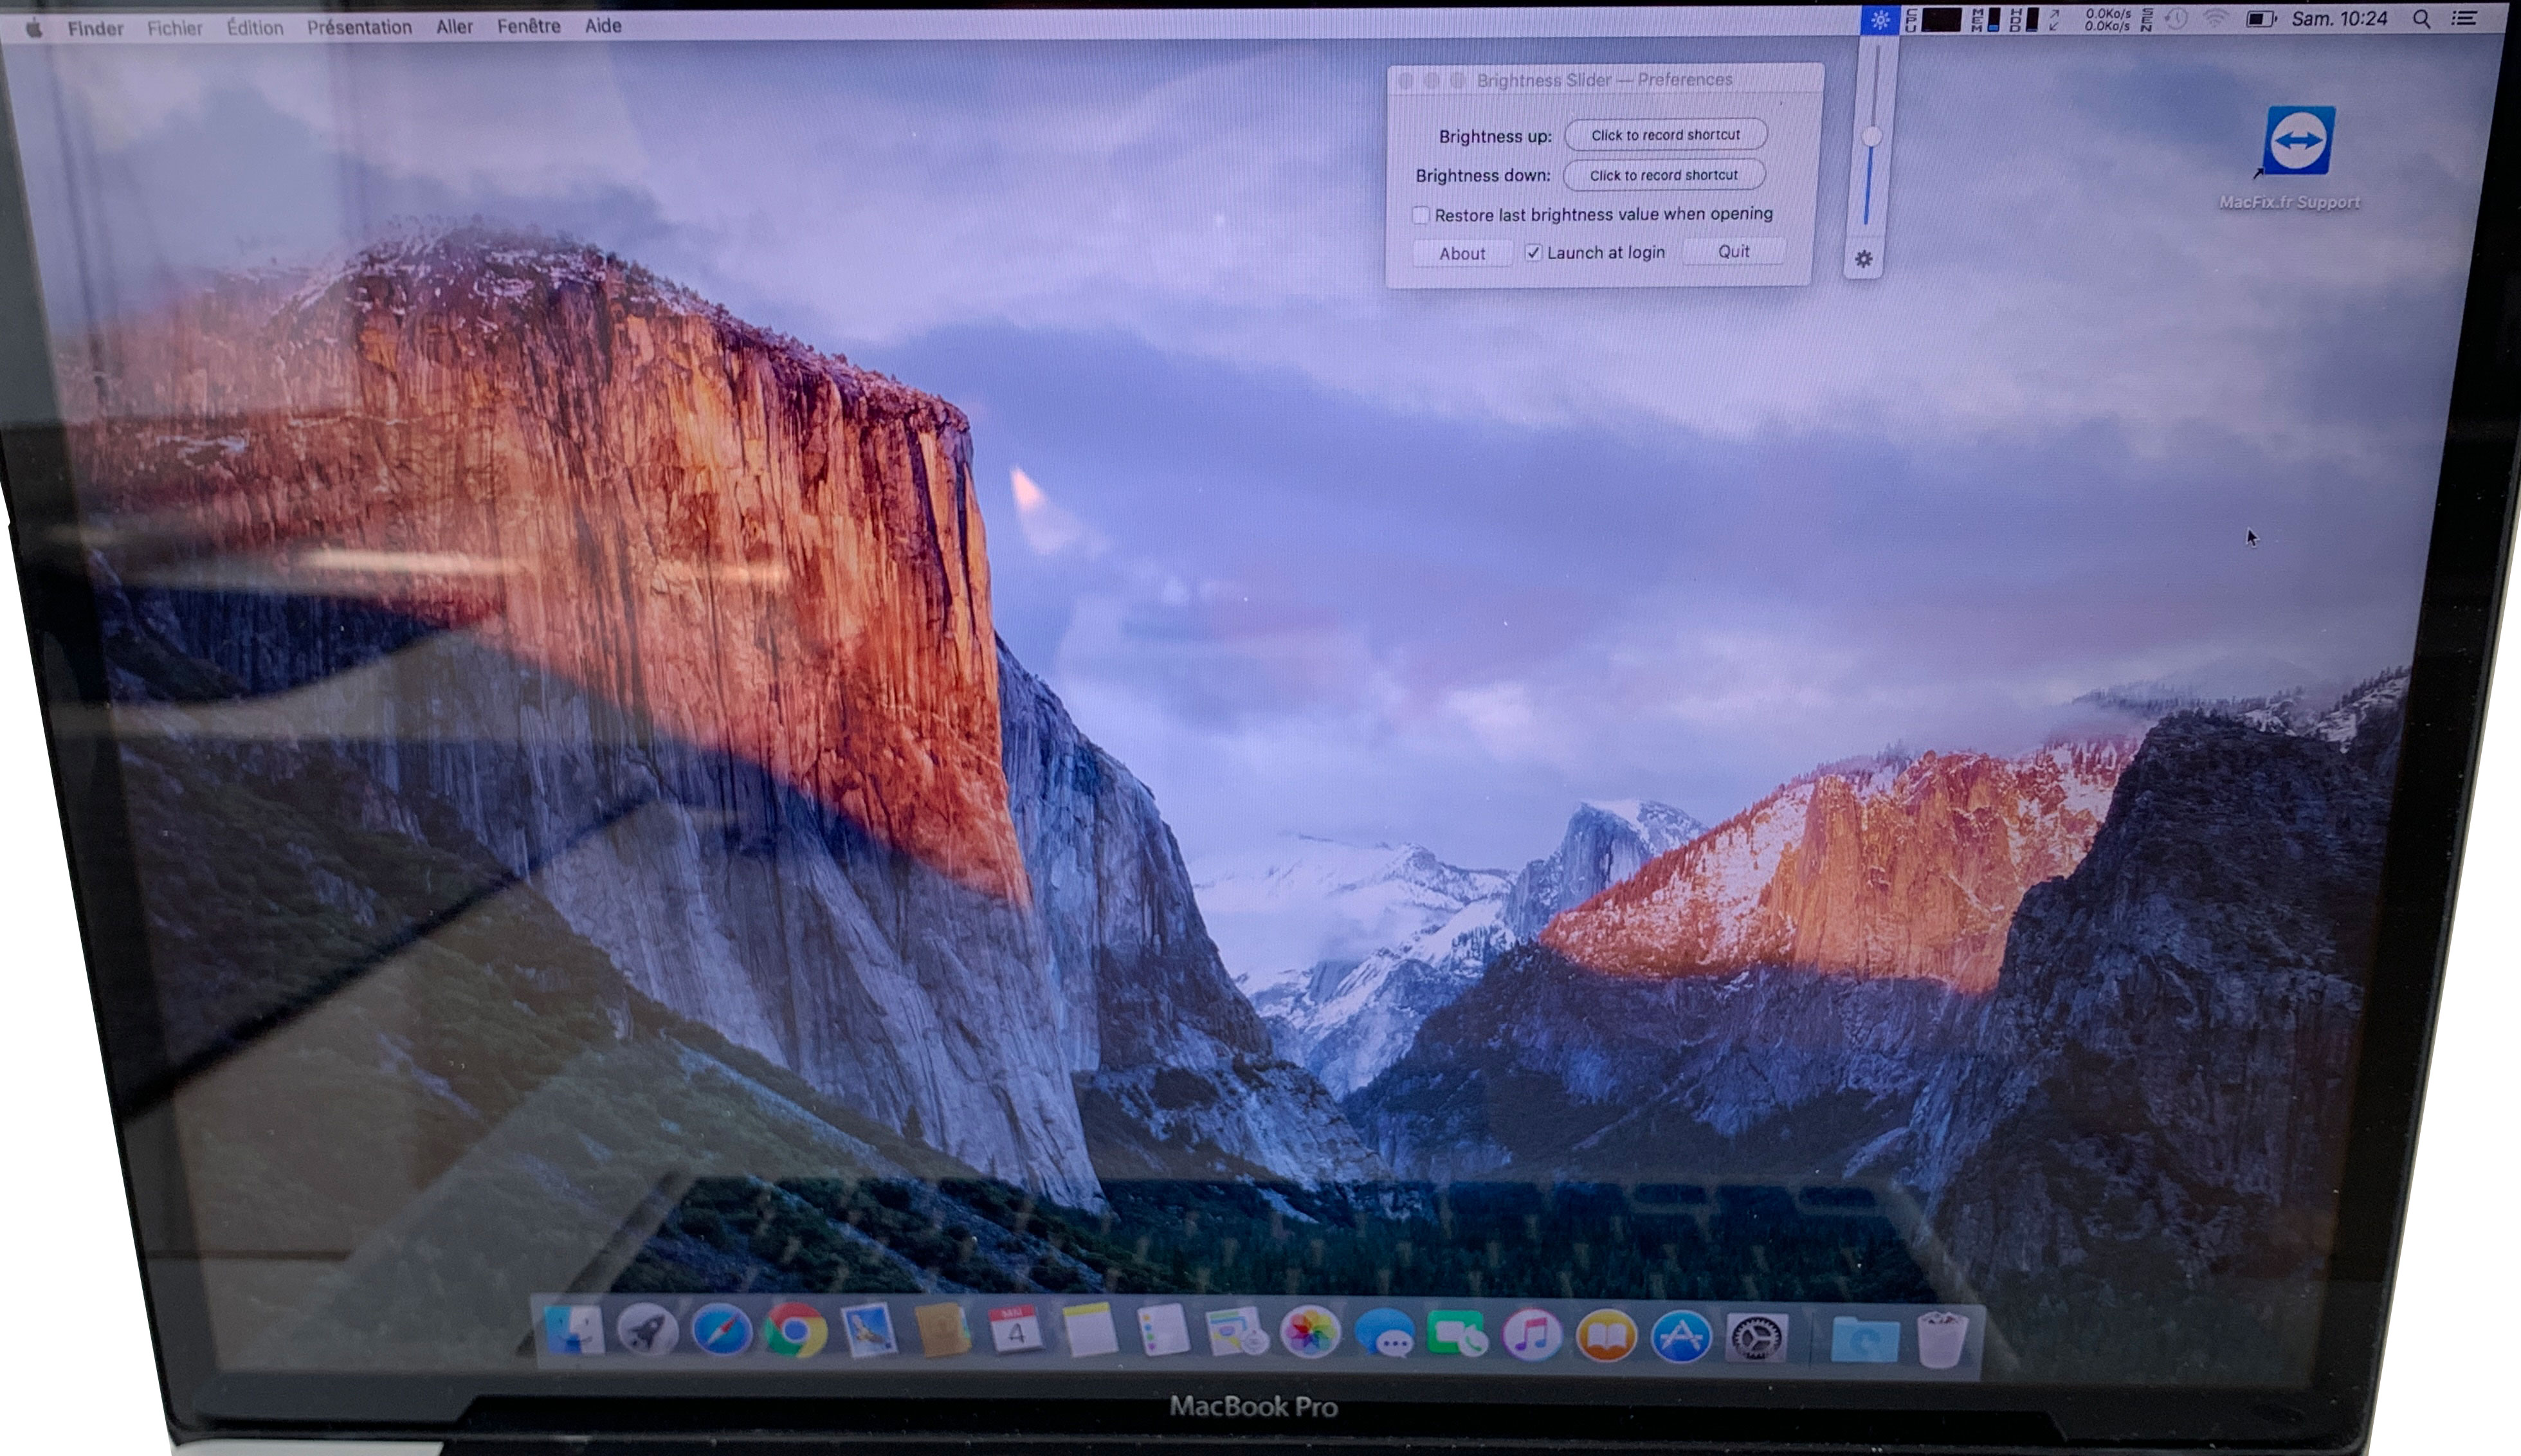
Task: Record shortcut for Brightness up
Action: click(x=1665, y=135)
